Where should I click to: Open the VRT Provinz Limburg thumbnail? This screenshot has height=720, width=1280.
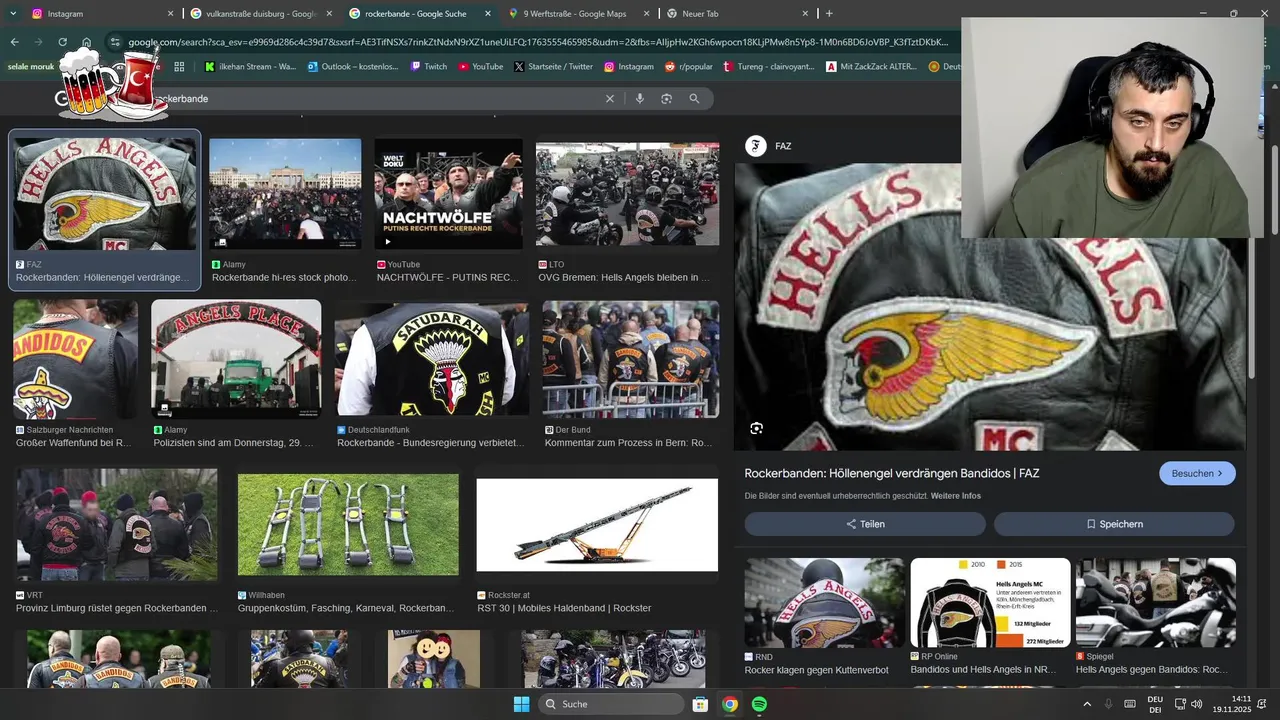point(117,525)
